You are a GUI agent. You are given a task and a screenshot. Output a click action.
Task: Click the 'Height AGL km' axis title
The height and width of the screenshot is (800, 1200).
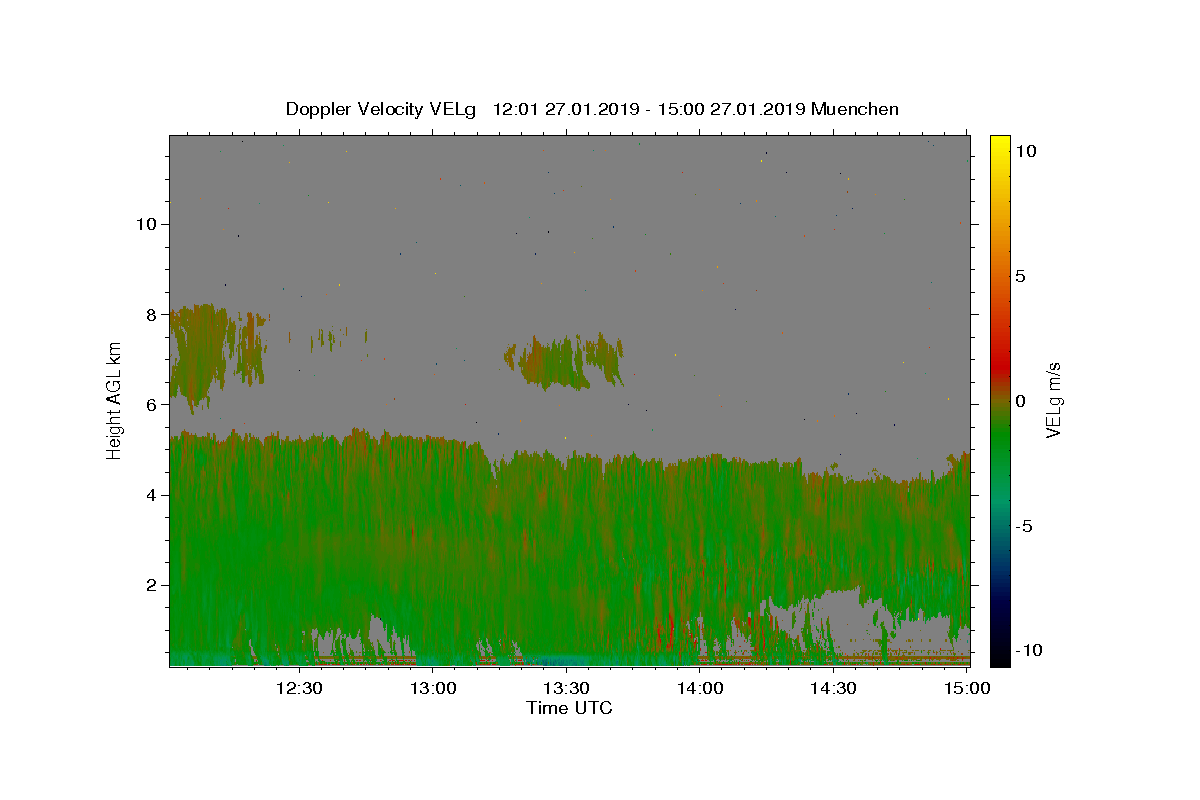click(x=114, y=401)
